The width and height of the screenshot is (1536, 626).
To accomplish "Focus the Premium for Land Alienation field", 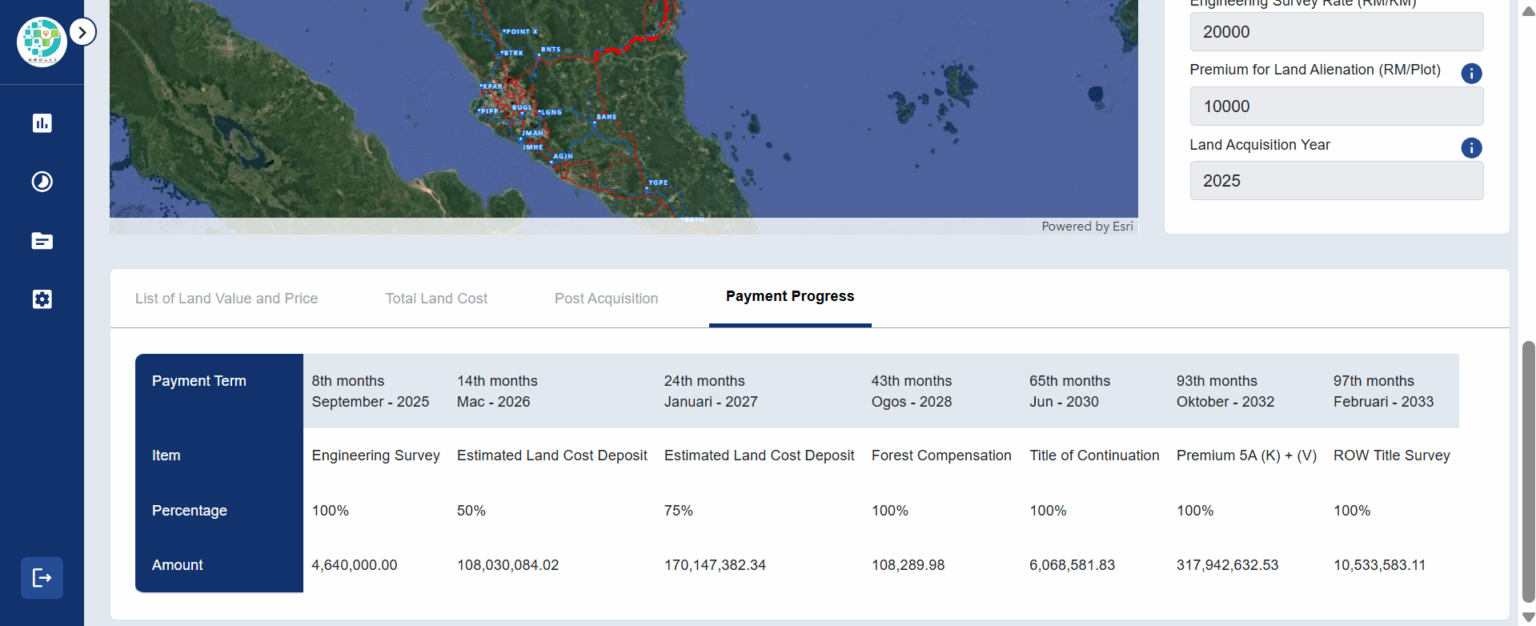I will pyautogui.click(x=1336, y=106).
